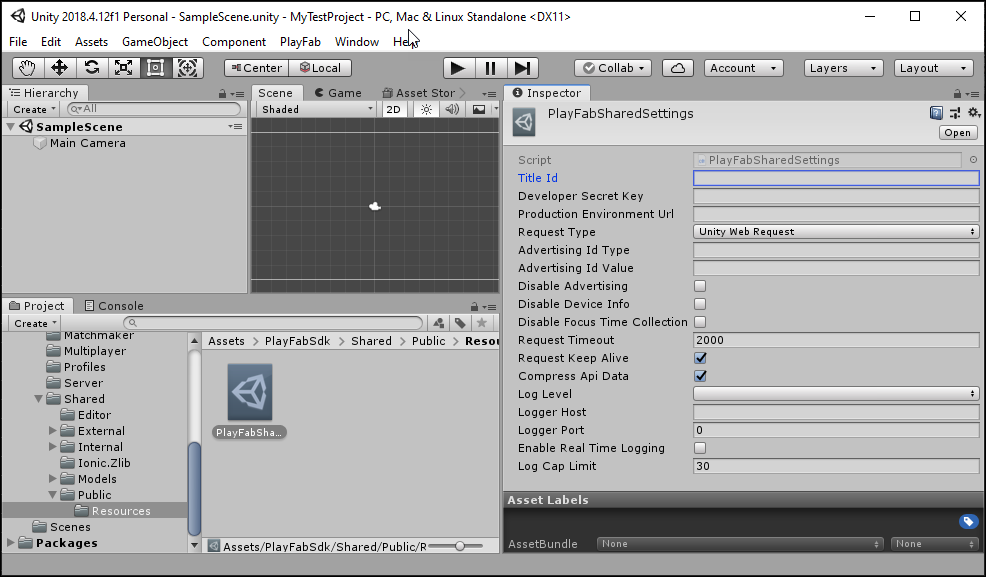Collapse the Shared folder
The width and height of the screenshot is (986, 577).
click(x=38, y=398)
